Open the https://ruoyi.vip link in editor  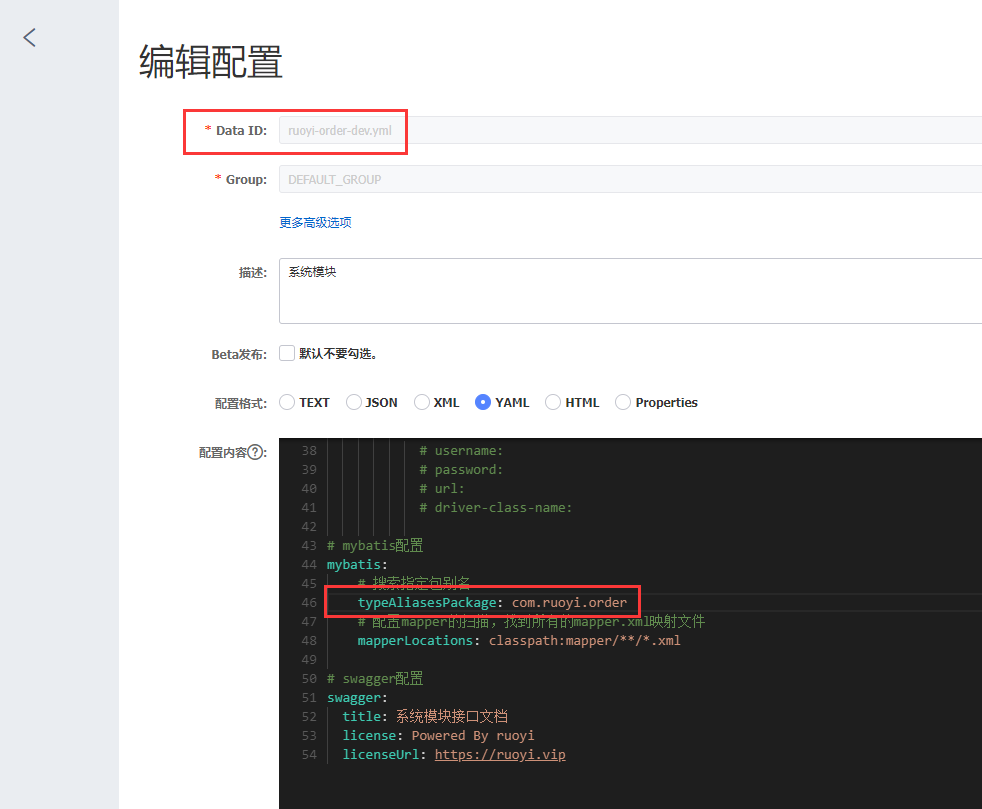point(500,755)
